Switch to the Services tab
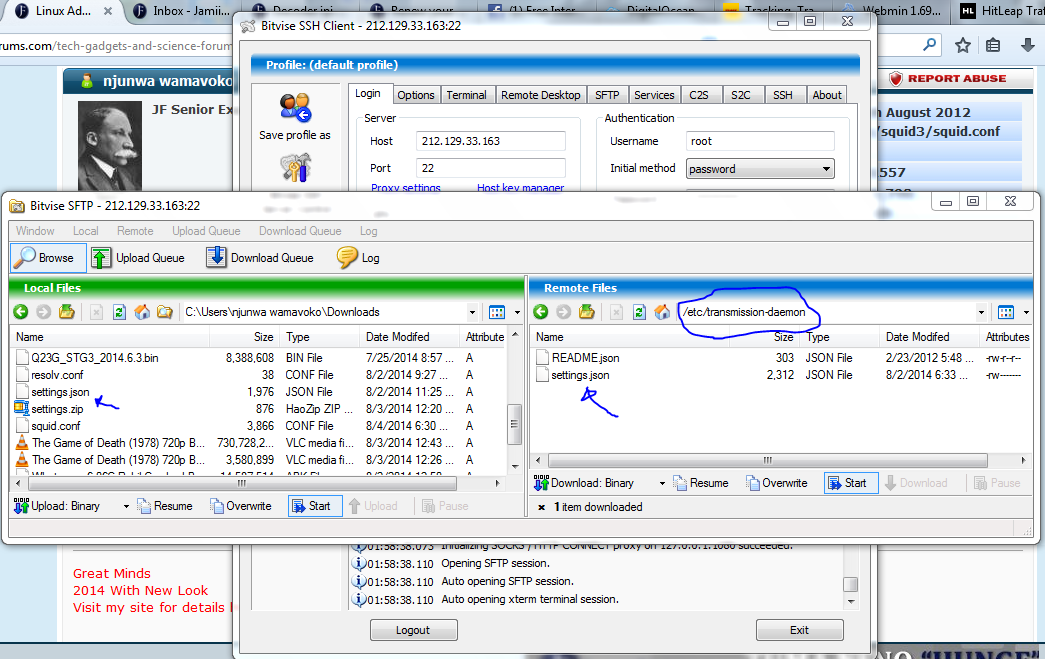The image size is (1045, 659). (x=654, y=95)
